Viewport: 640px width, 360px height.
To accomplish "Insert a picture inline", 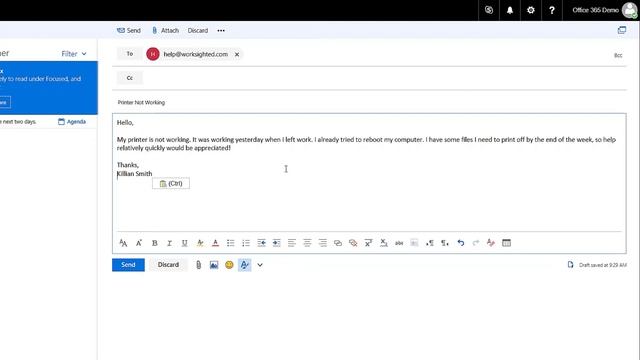I will tap(214, 265).
